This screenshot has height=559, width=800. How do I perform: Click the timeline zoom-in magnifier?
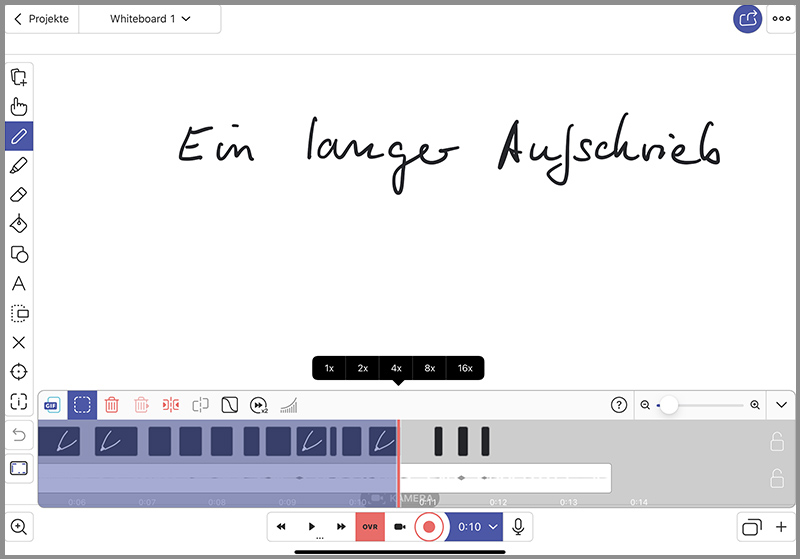click(755, 405)
